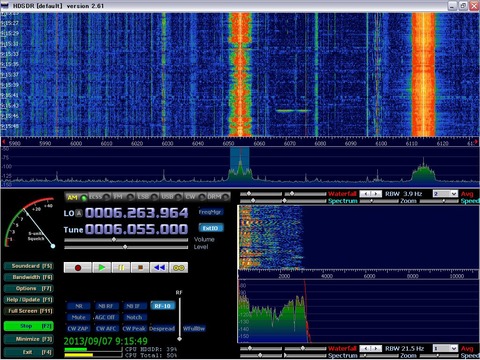Click the blue Rewind button
Screen dimensions: 480x360
tap(159, 268)
